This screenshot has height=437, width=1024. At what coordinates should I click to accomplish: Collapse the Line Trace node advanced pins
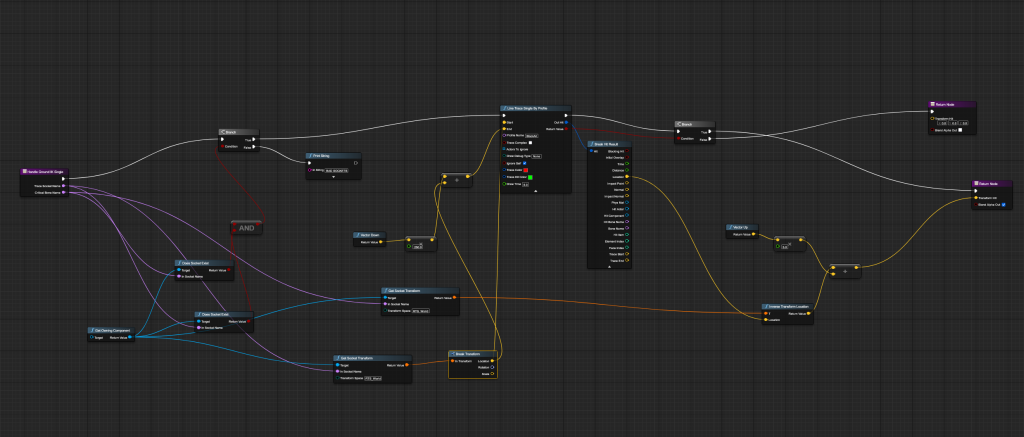pyautogui.click(x=534, y=190)
